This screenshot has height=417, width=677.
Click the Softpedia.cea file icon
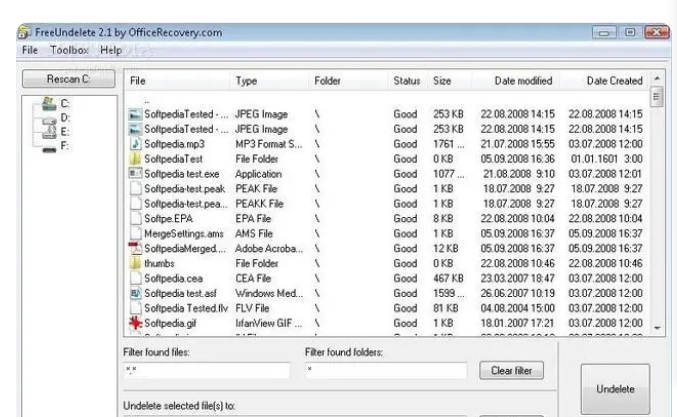point(136,278)
